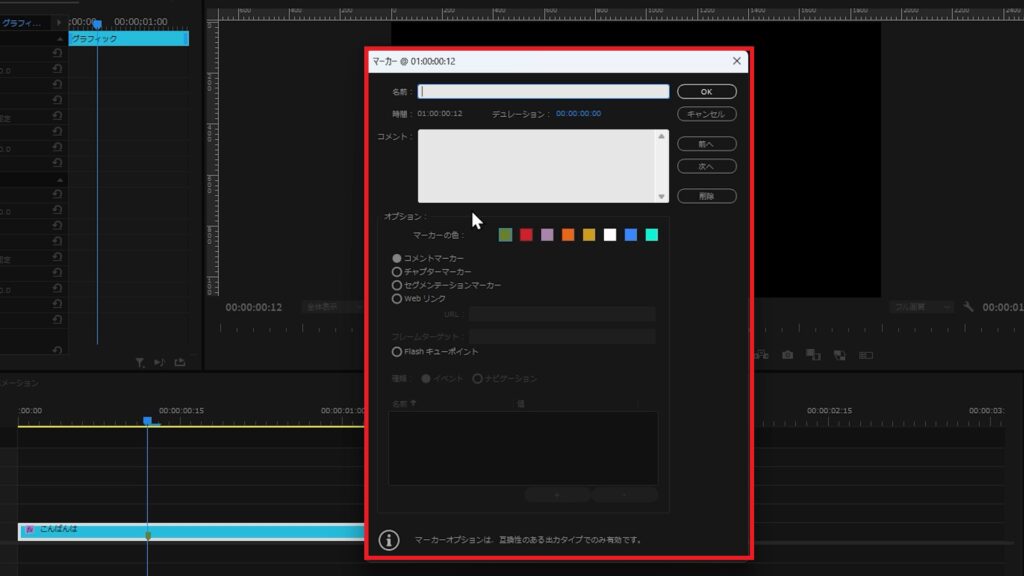Screen dimensions: 1024x576
Task: Open the zoom level dropdown beside 00:00:00:12
Action: point(333,307)
